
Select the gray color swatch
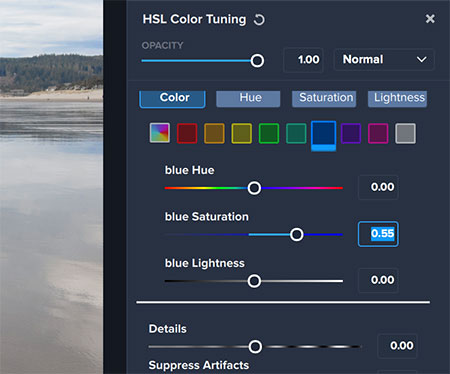pyautogui.click(x=405, y=133)
